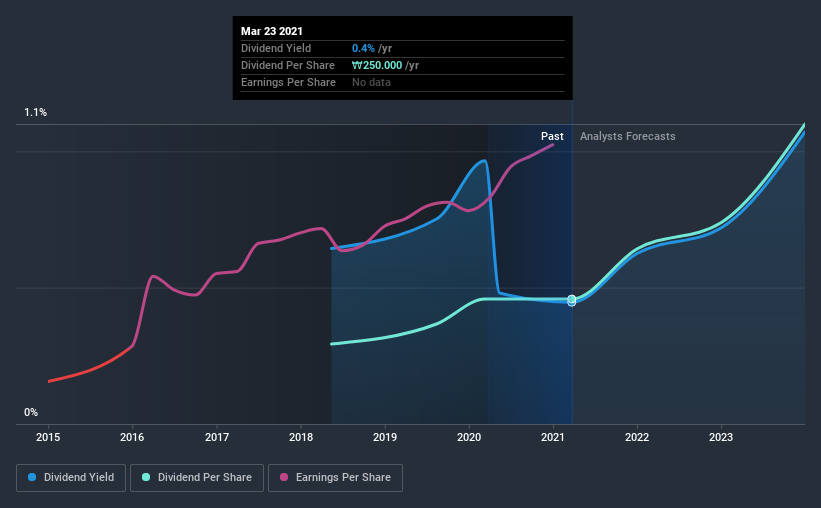The height and width of the screenshot is (508, 821).
Task: Toggle the Earnings Per Share legend button
Action: click(x=335, y=478)
